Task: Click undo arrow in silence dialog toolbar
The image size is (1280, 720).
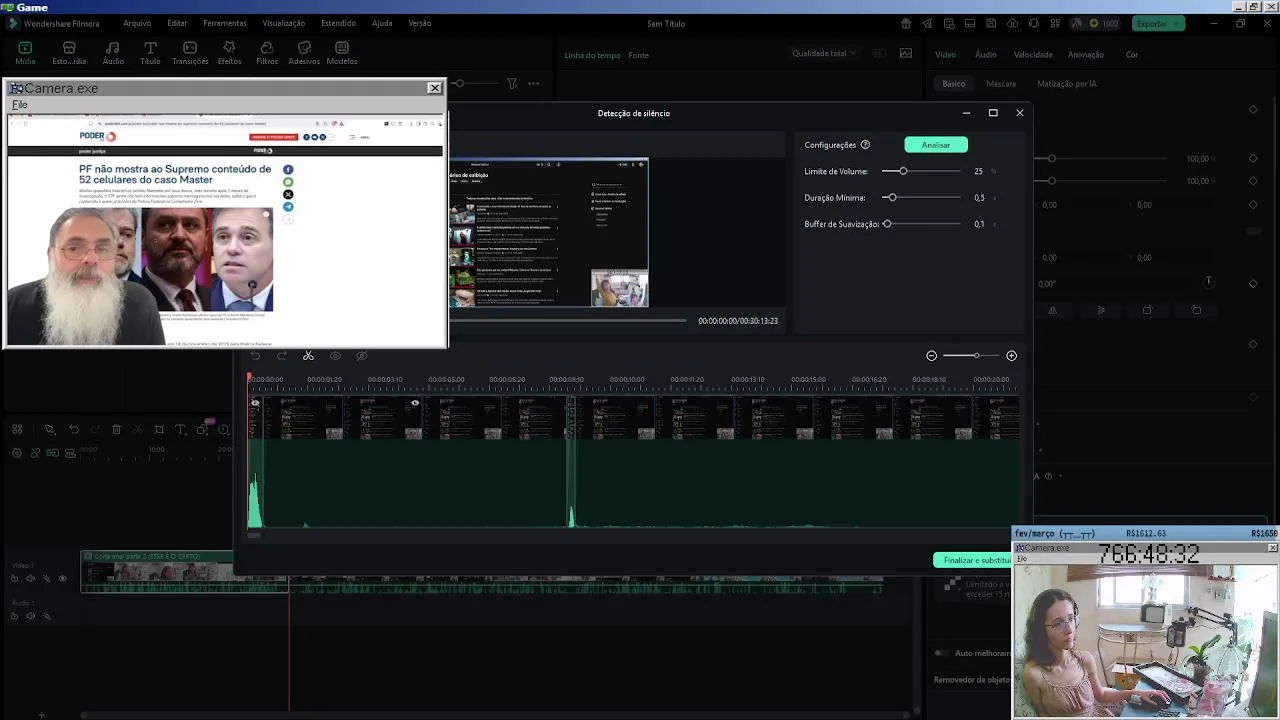Action: click(255, 356)
